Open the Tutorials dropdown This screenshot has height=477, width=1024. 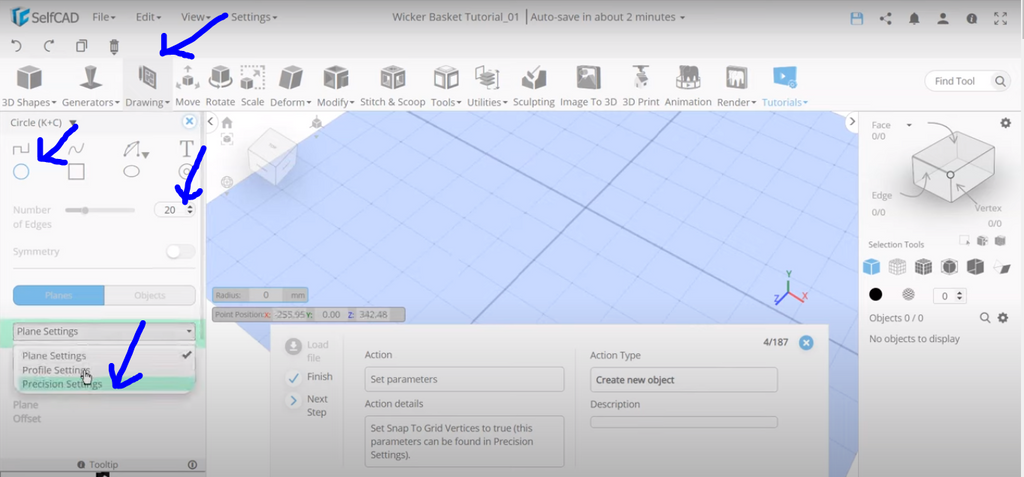coord(785,86)
